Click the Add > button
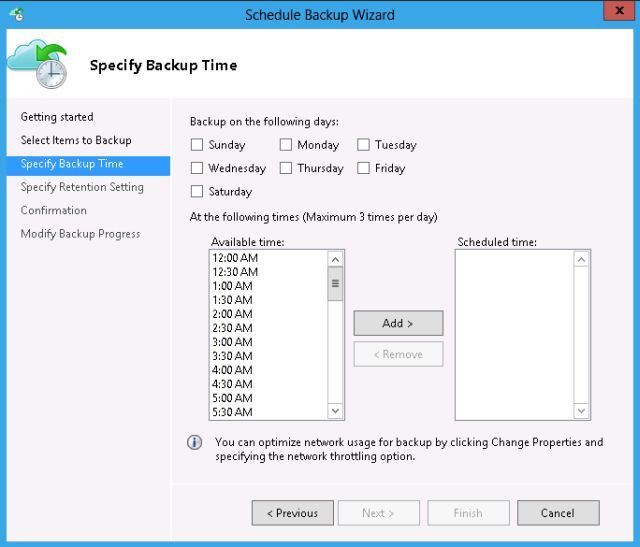Image resolution: width=640 pixels, height=547 pixels. 398,323
